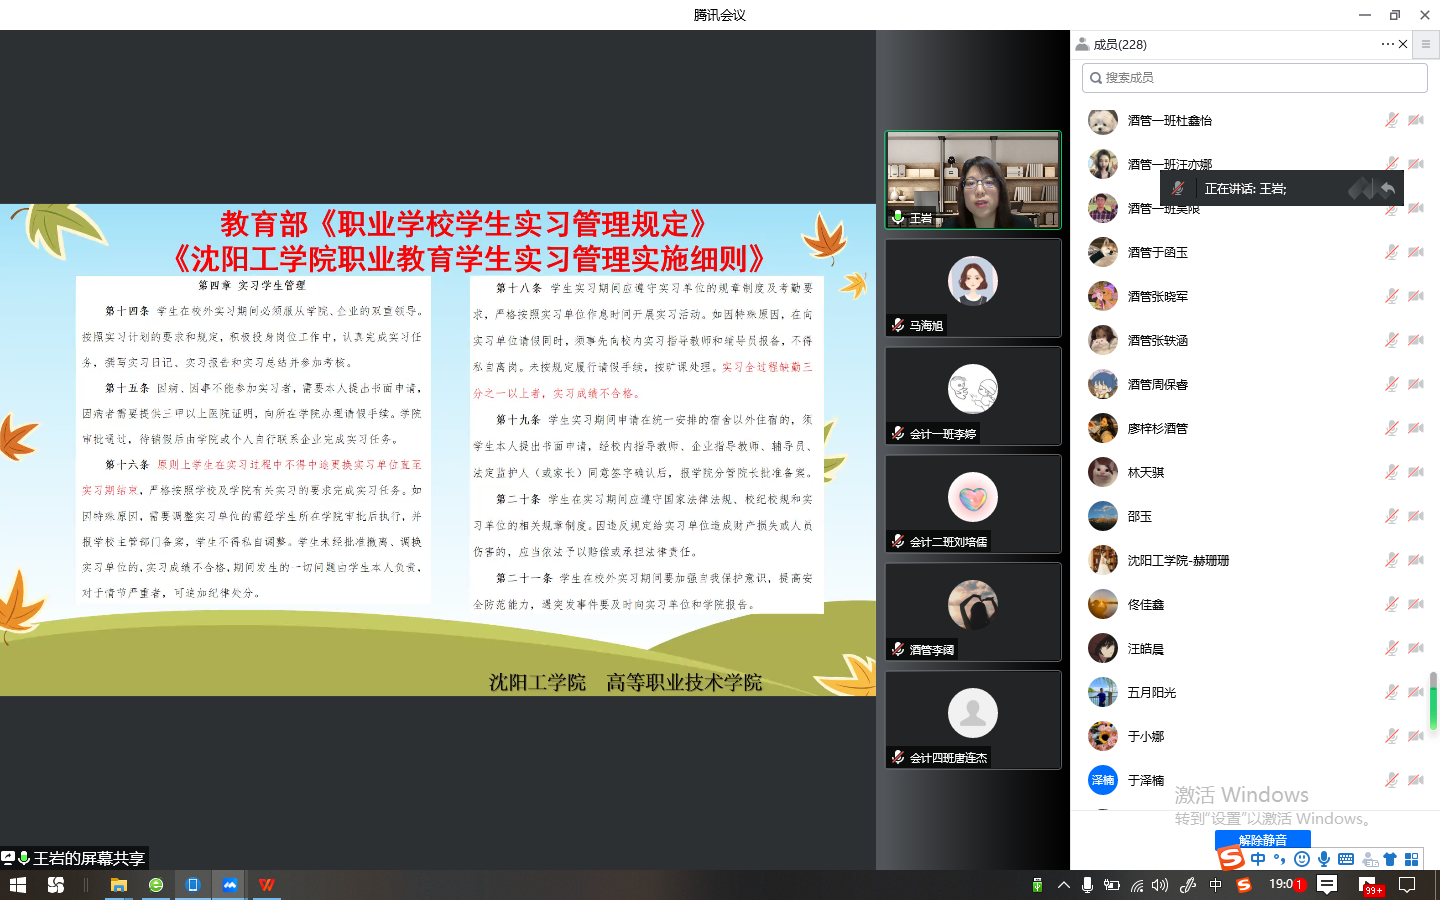The width and height of the screenshot is (1440, 900).
Task: Toggle camera for 林天骐
Action: point(1416,472)
